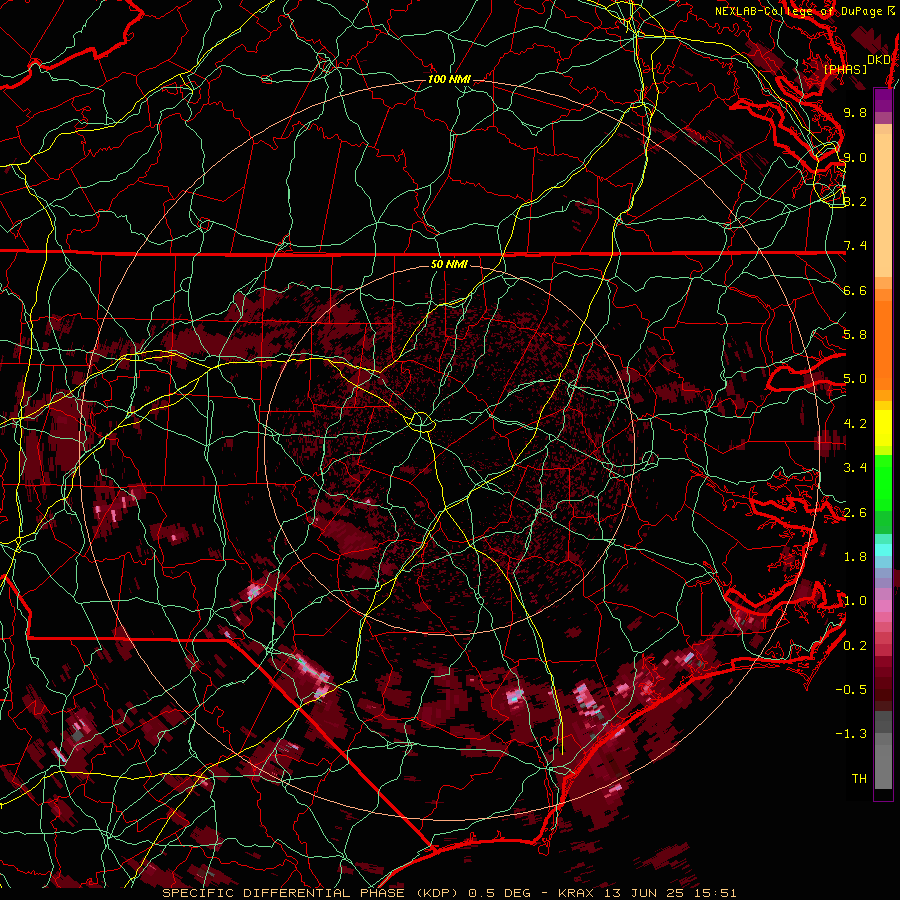Pick the gray bottom color bar segment
Viewport: 900px width, 900px height.
[883, 761]
